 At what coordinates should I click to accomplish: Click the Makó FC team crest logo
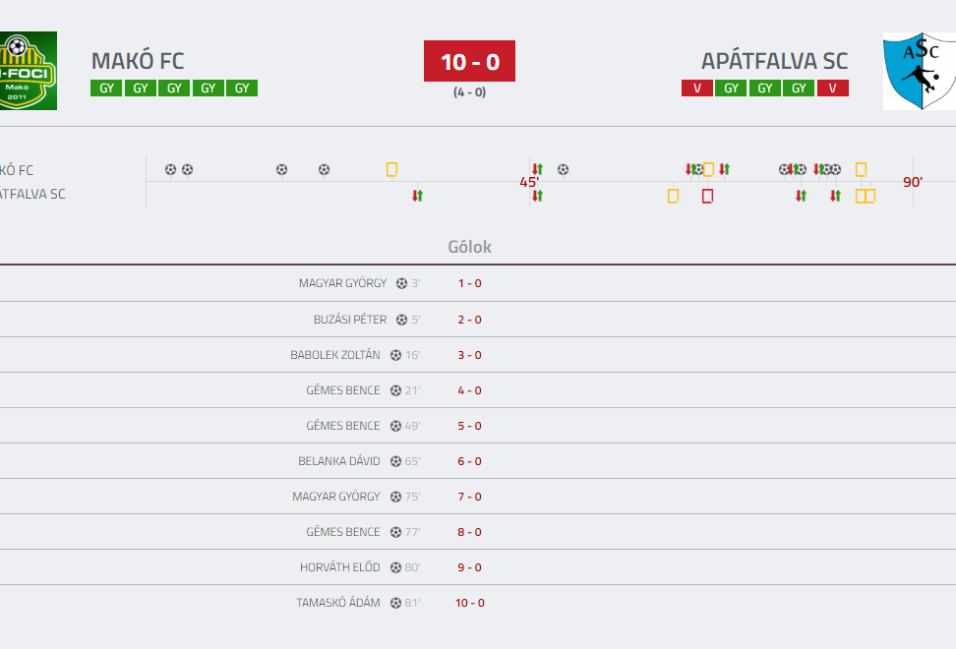coord(27,71)
